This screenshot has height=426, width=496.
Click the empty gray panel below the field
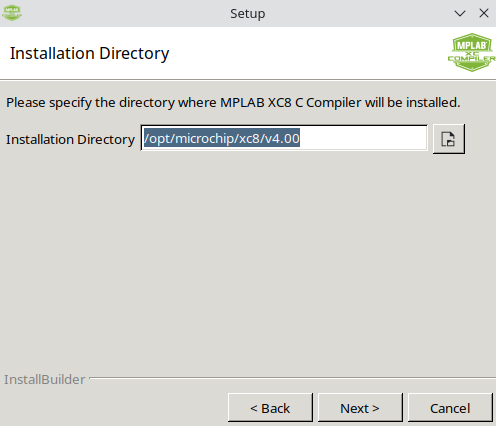coord(248,260)
